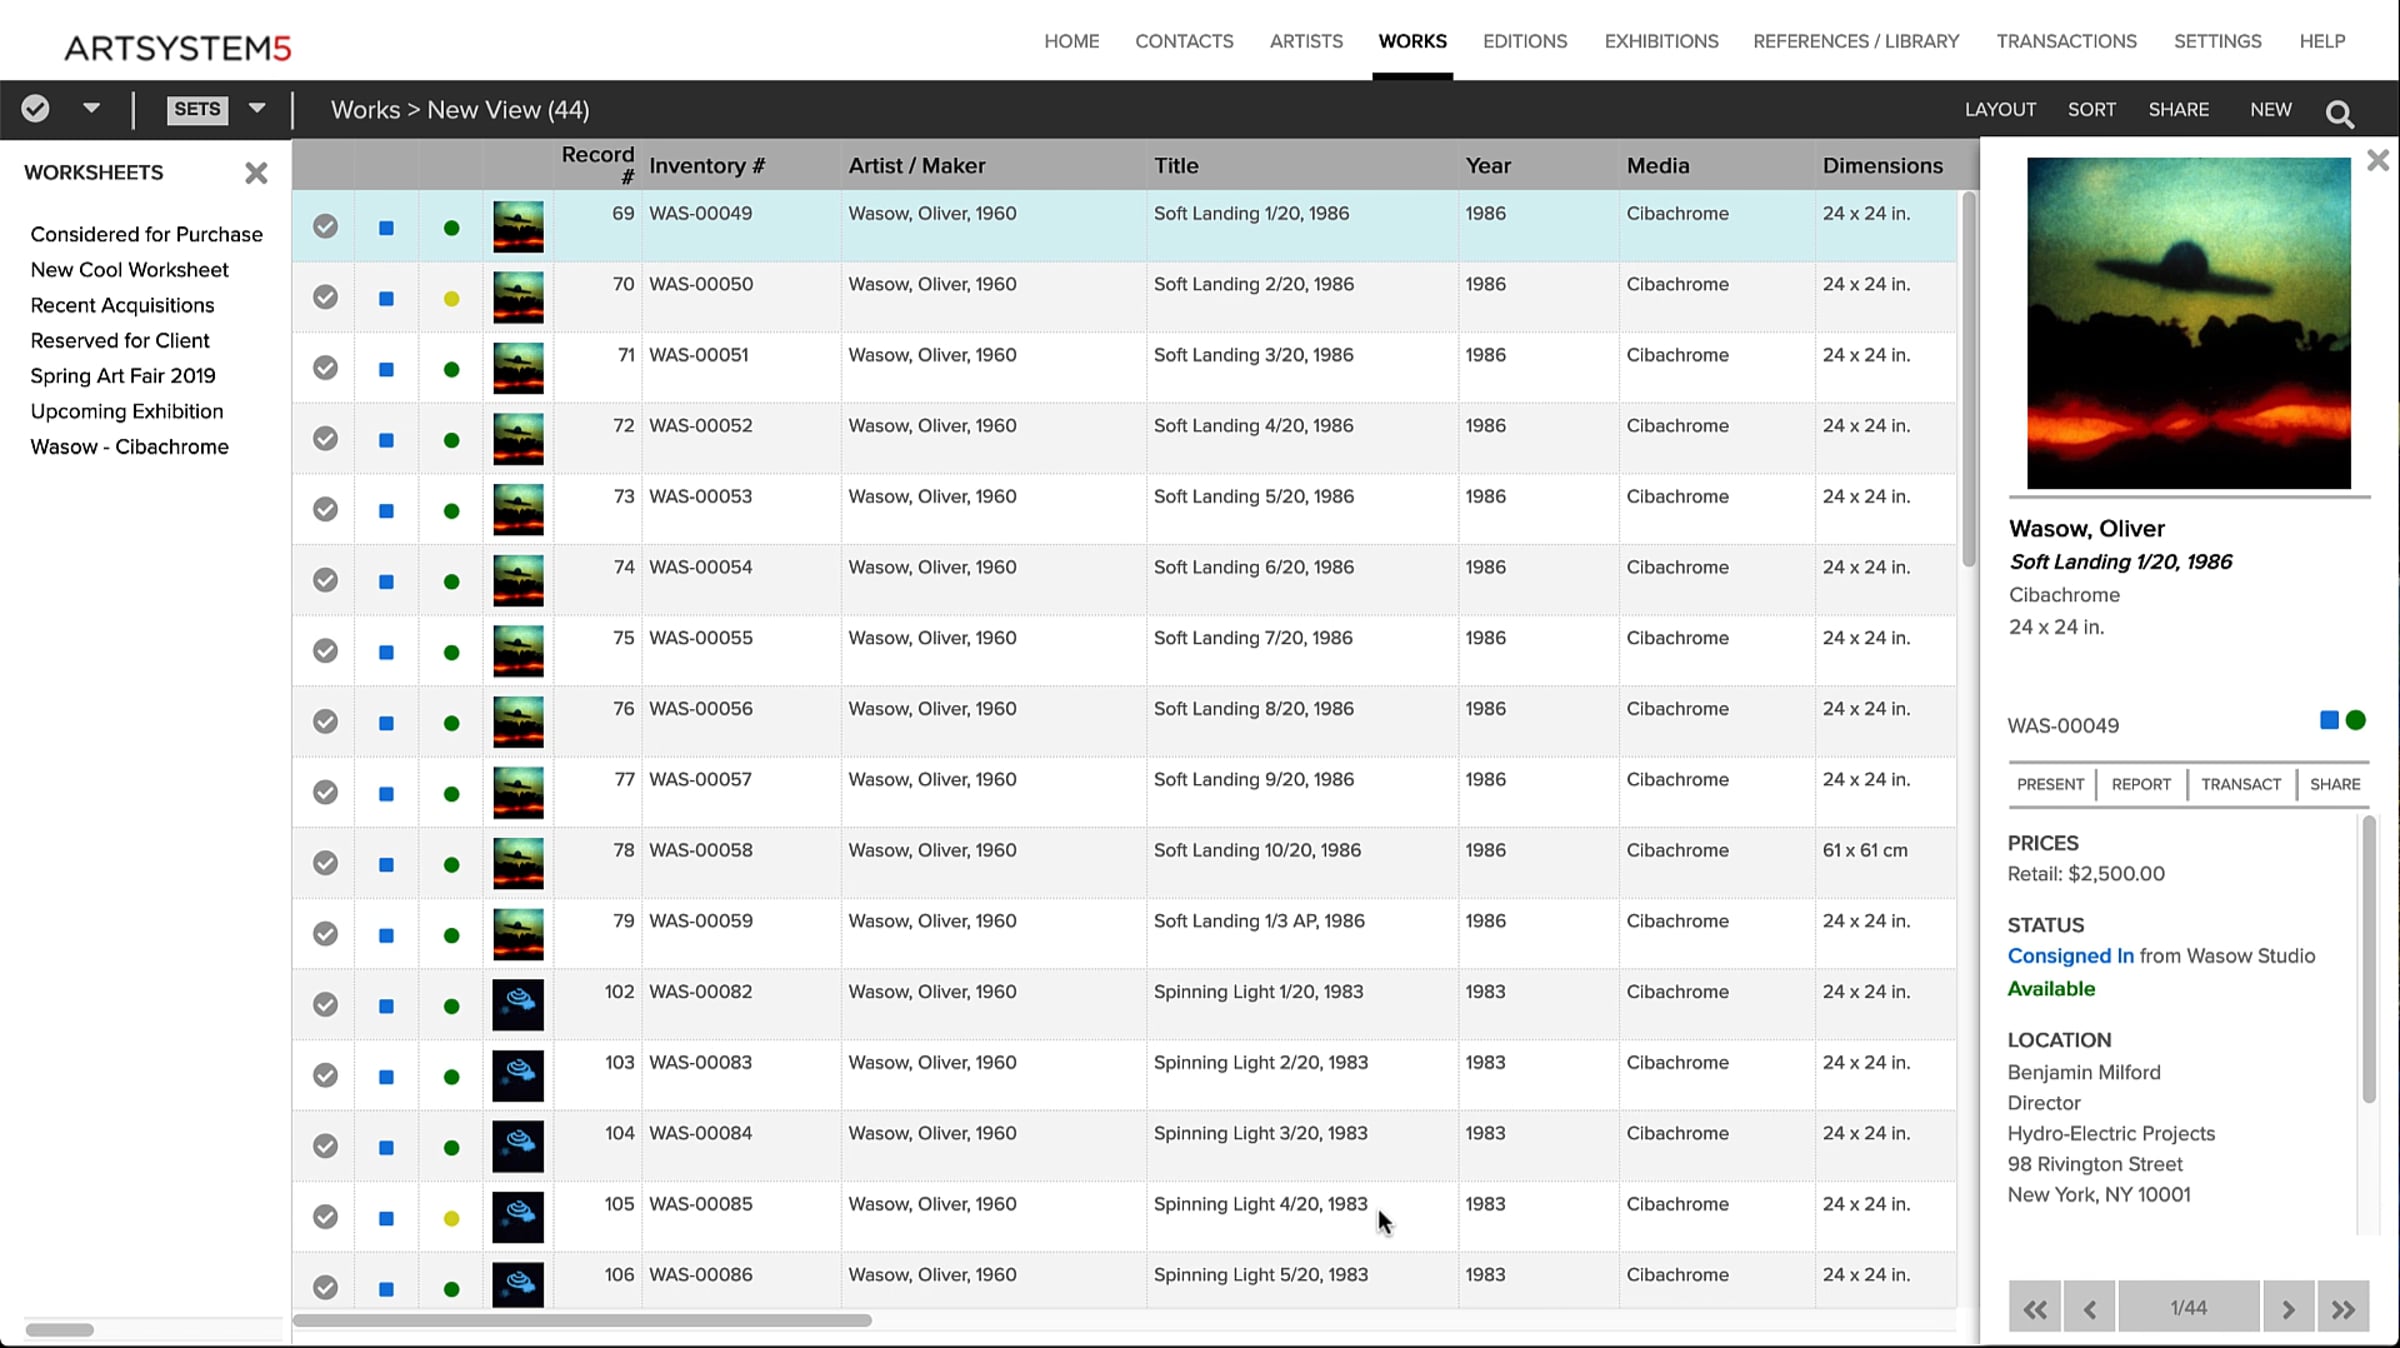Image resolution: width=2400 pixels, height=1348 pixels.
Task: Open the search magnifier icon
Action: tap(2340, 113)
